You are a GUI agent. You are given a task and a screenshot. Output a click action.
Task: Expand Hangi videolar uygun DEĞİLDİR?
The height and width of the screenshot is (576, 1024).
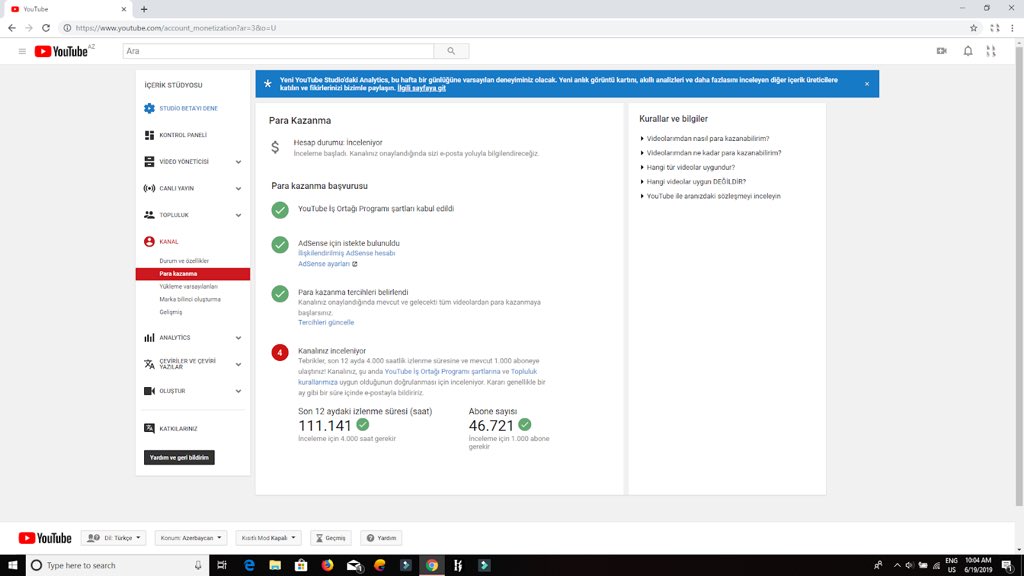click(696, 182)
